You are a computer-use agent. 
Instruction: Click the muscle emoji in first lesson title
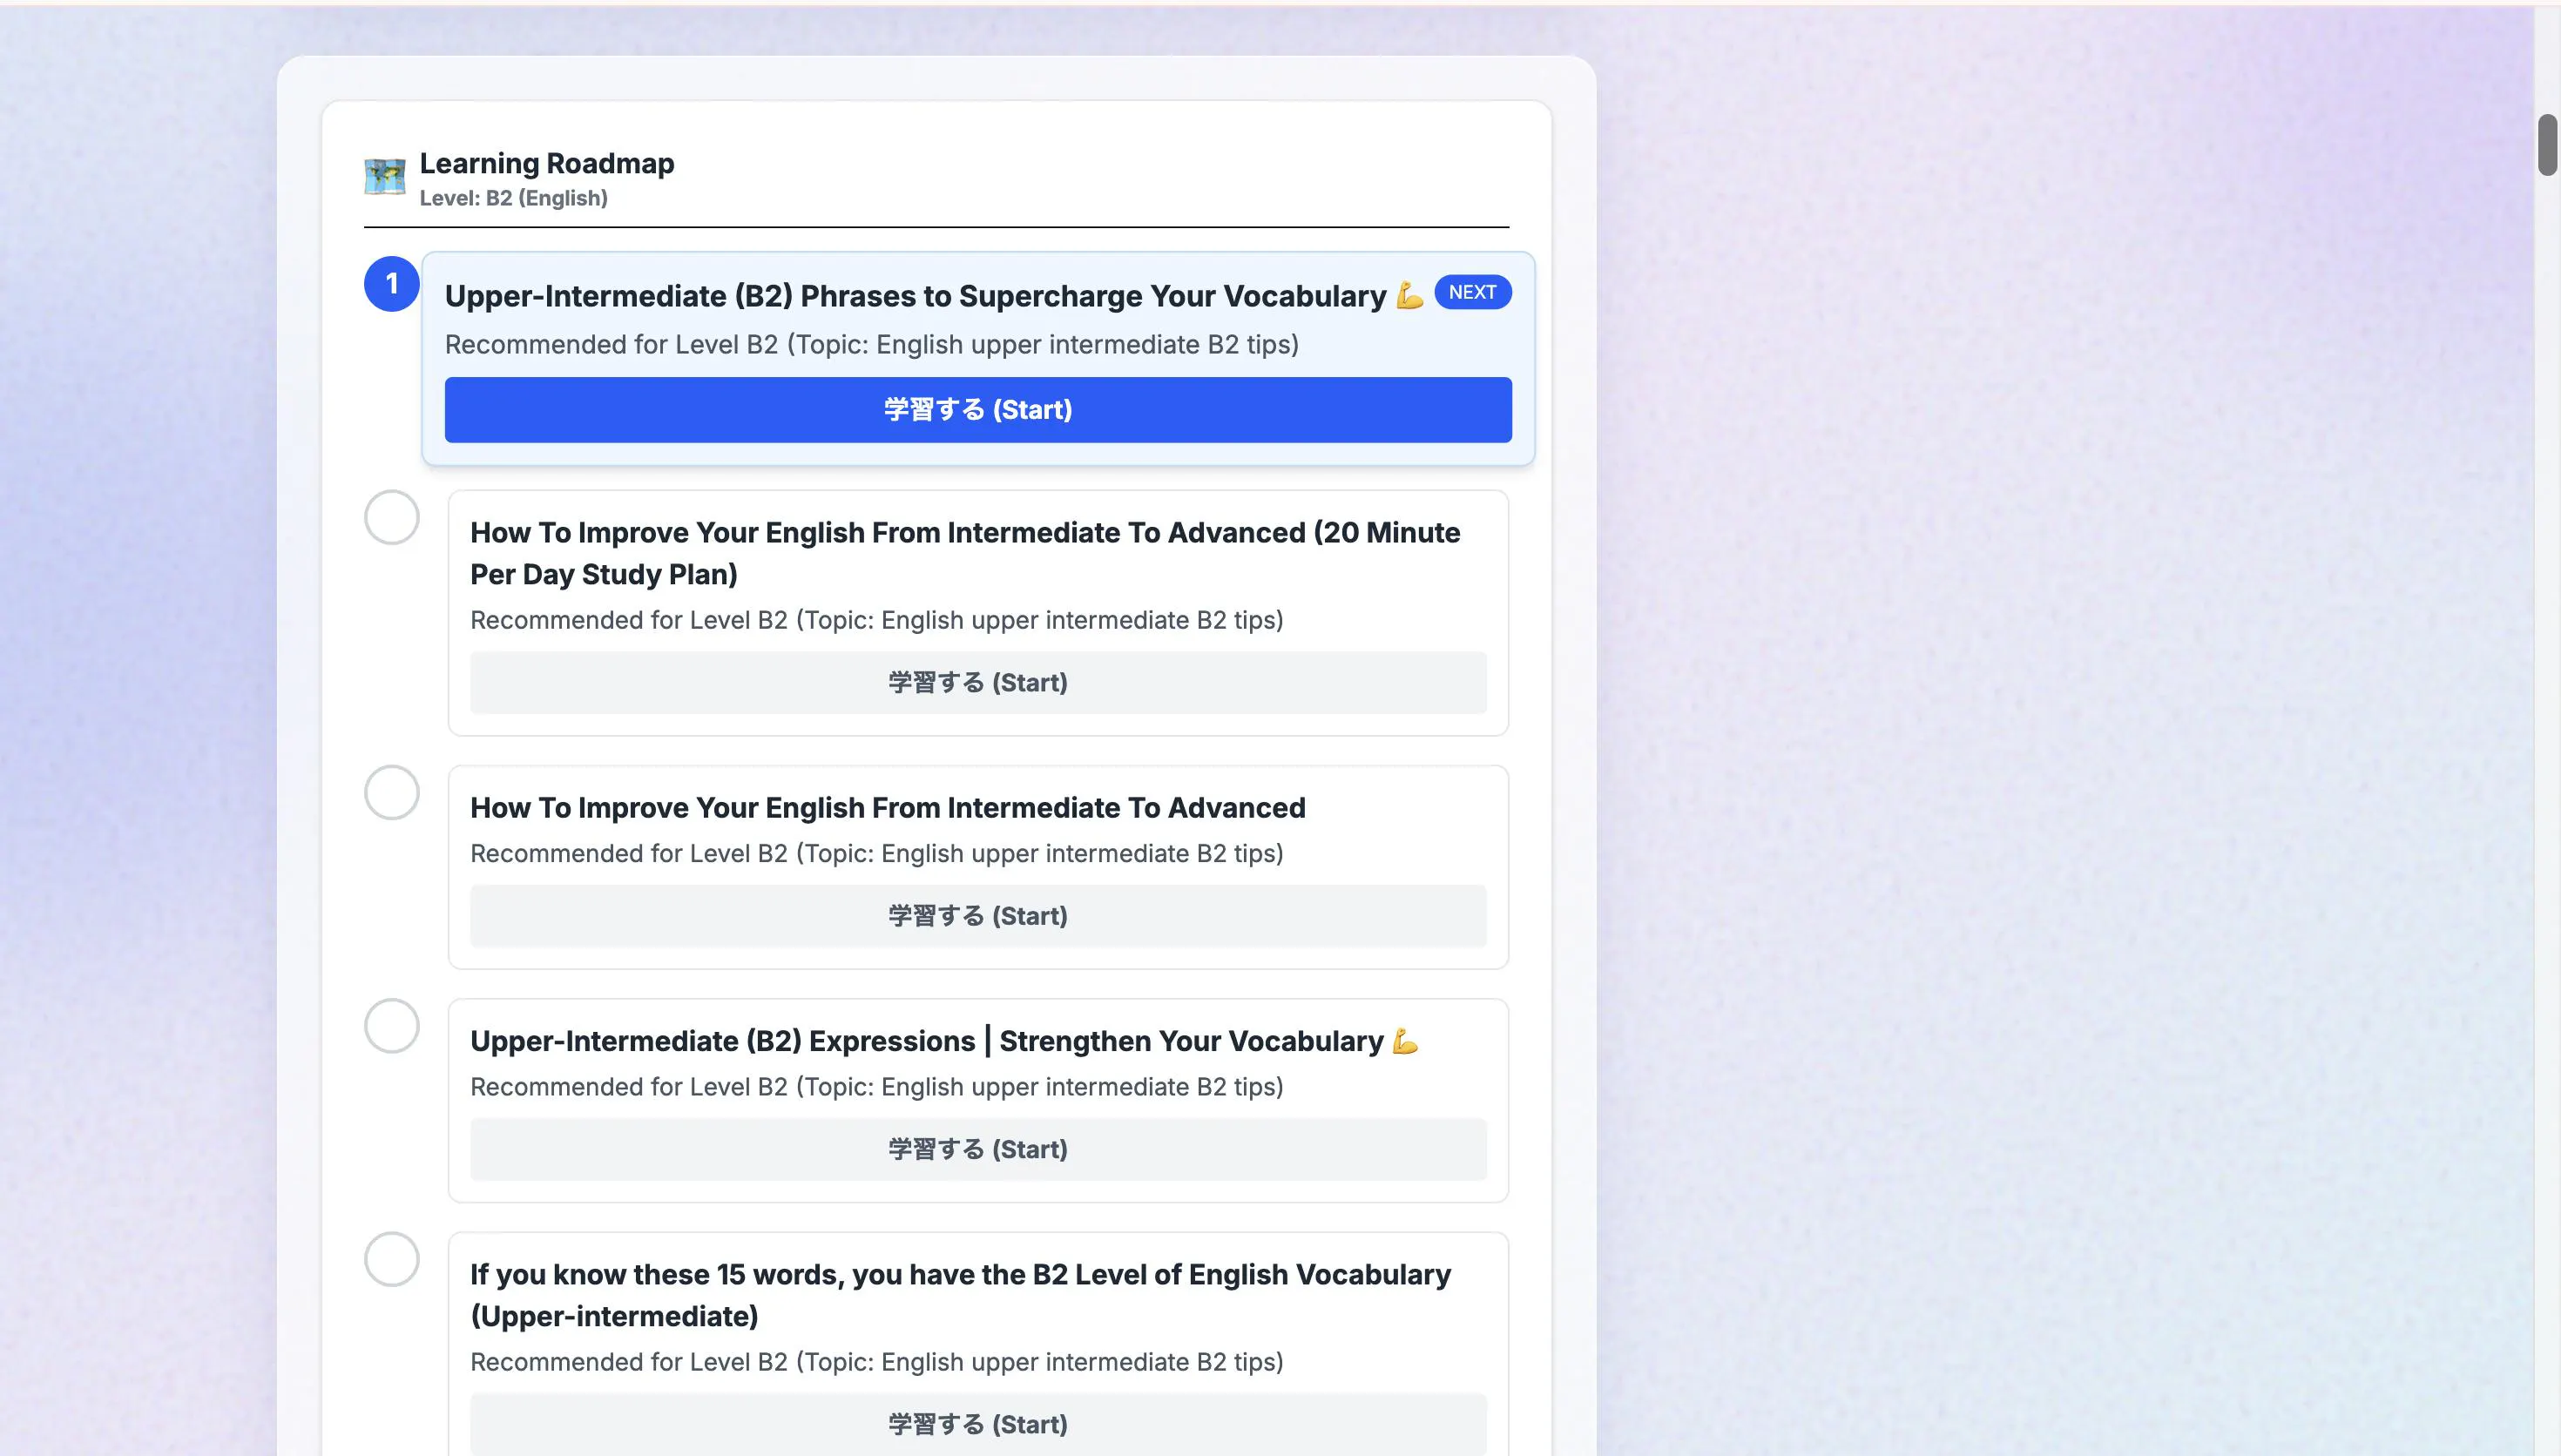pyautogui.click(x=1409, y=296)
